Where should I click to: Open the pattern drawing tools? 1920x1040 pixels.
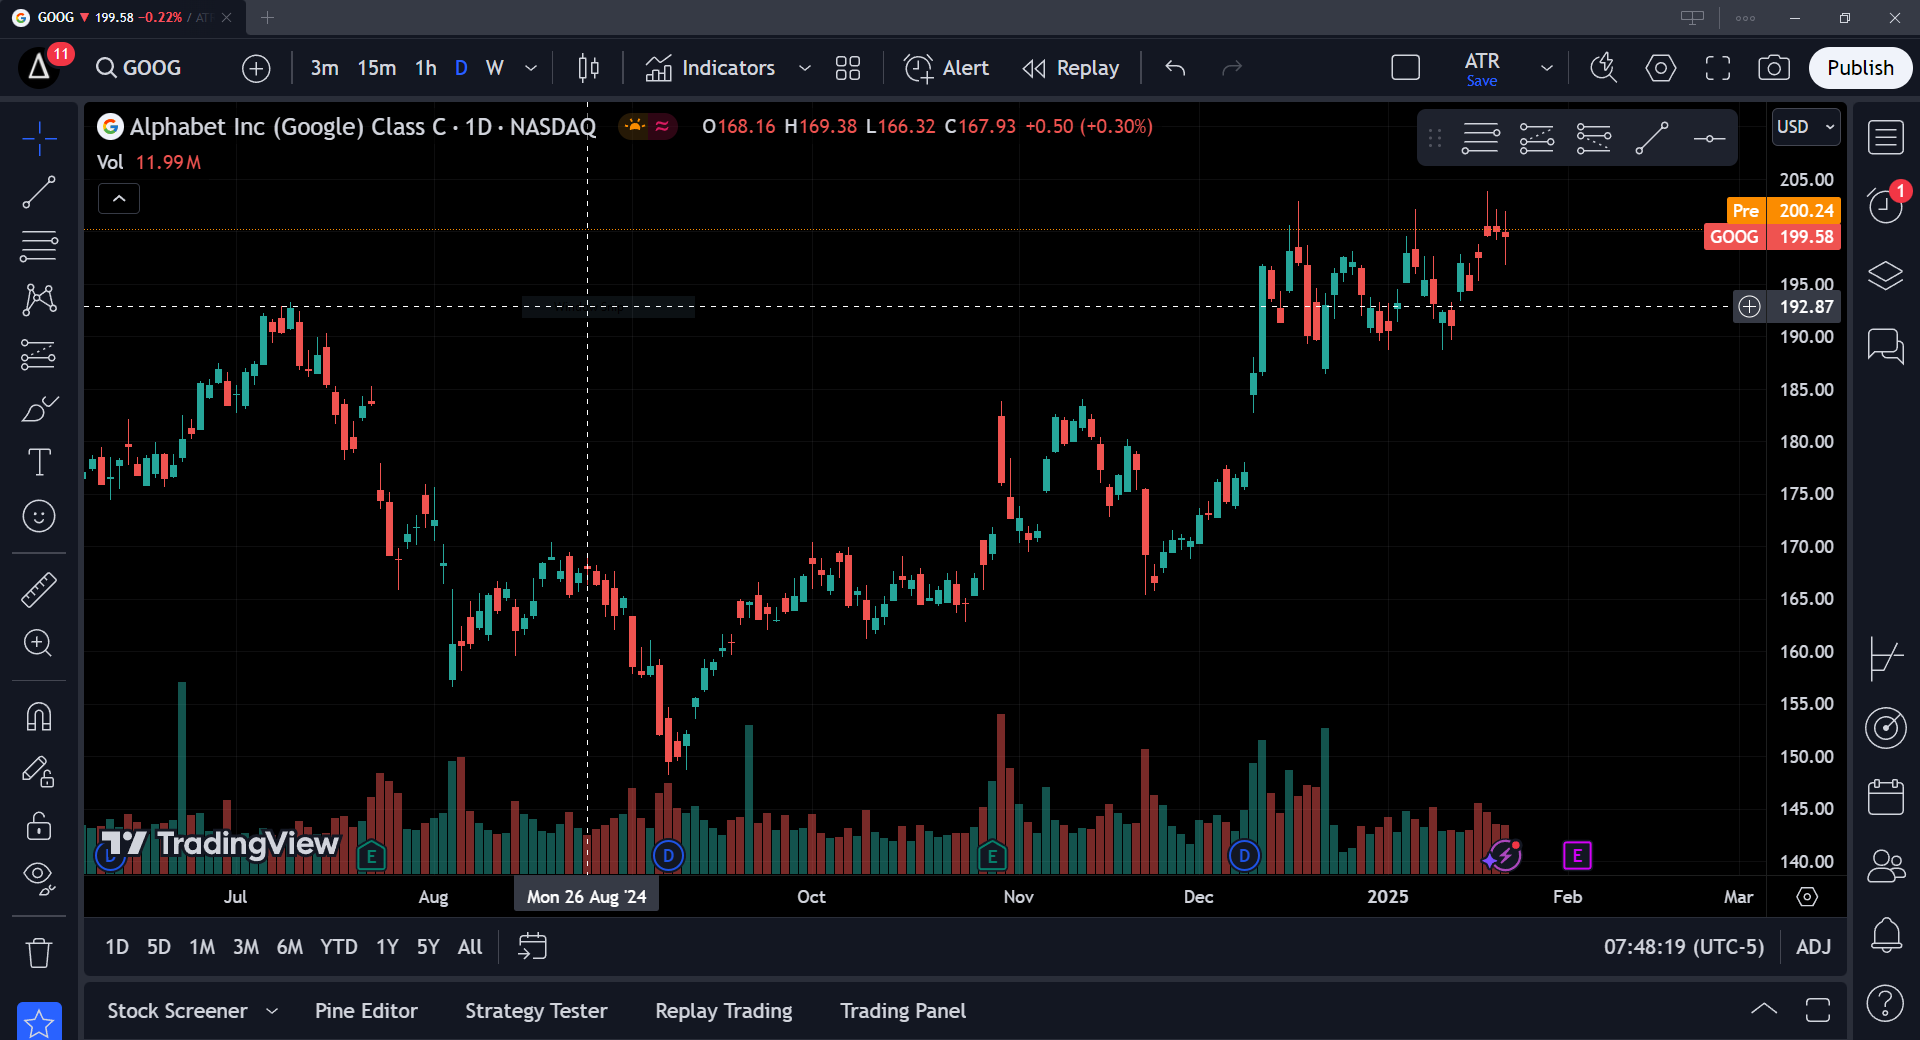point(39,300)
